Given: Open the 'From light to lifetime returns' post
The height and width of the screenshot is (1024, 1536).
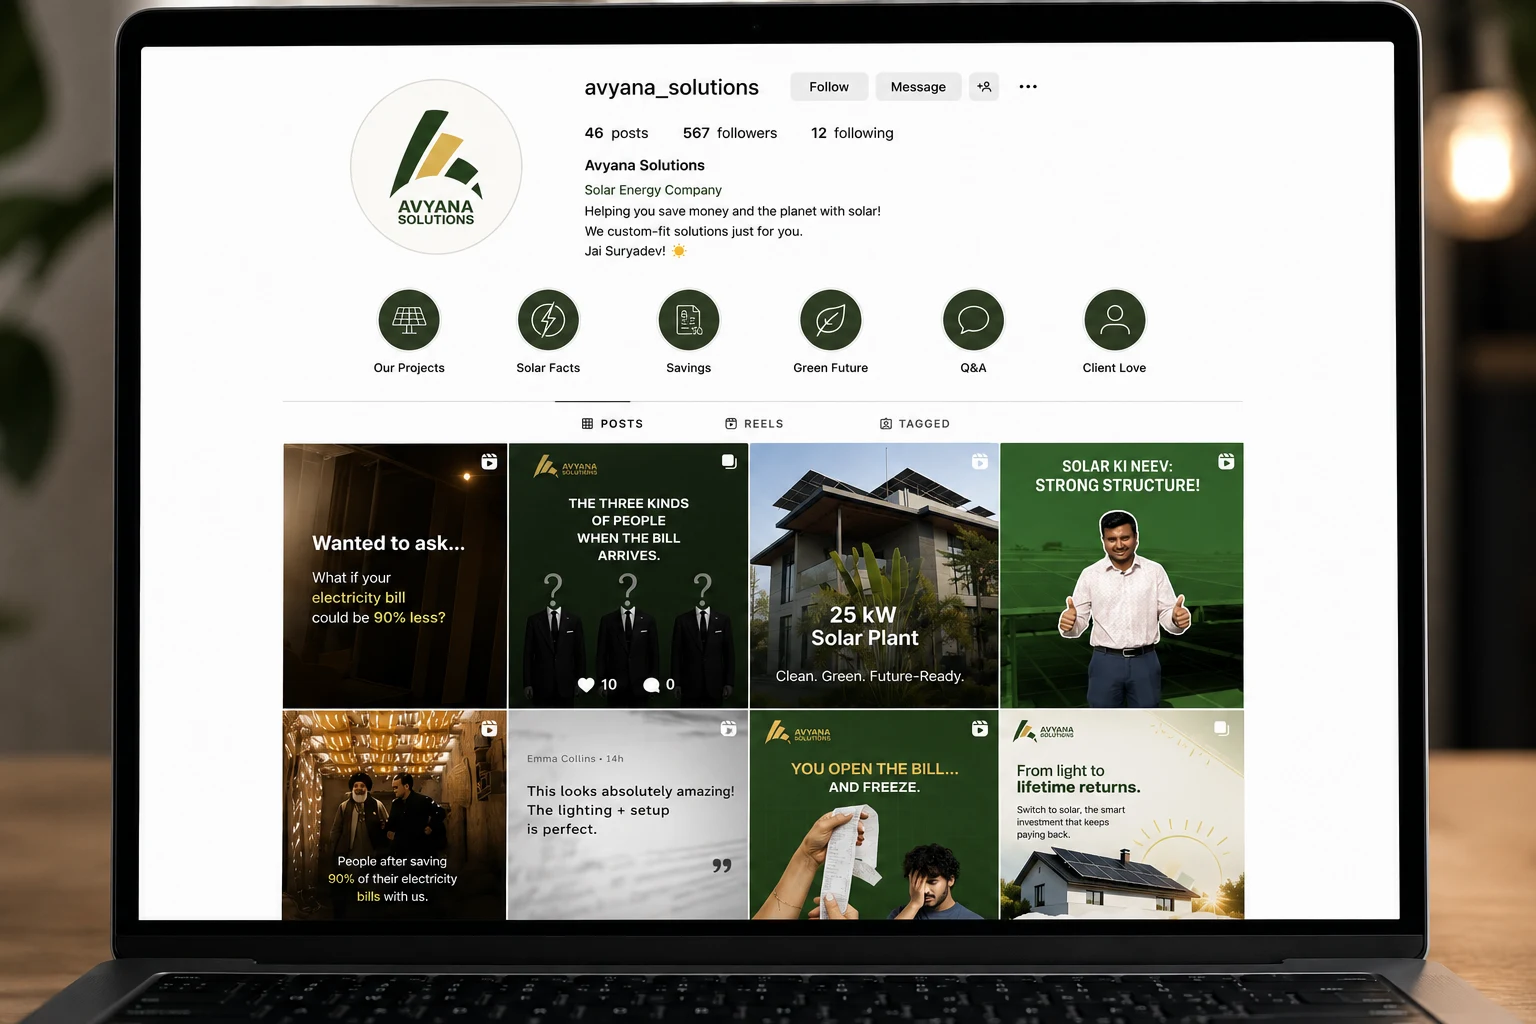Looking at the screenshot, I should pyautogui.click(x=1122, y=815).
